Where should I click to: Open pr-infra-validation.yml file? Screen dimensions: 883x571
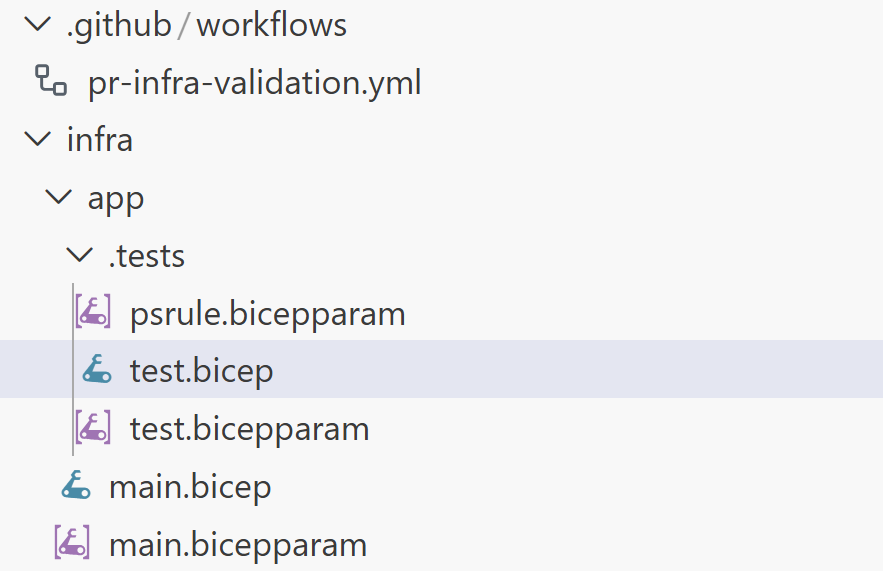254,82
